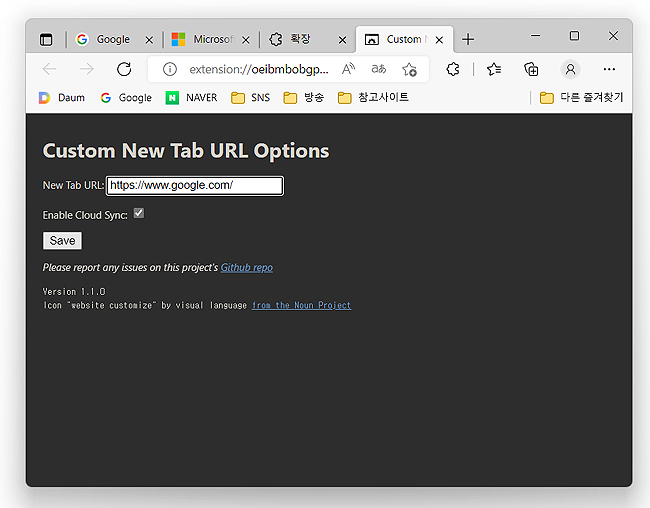Open the Github repo link
Viewport: 650px width, 508px height.
(247, 267)
